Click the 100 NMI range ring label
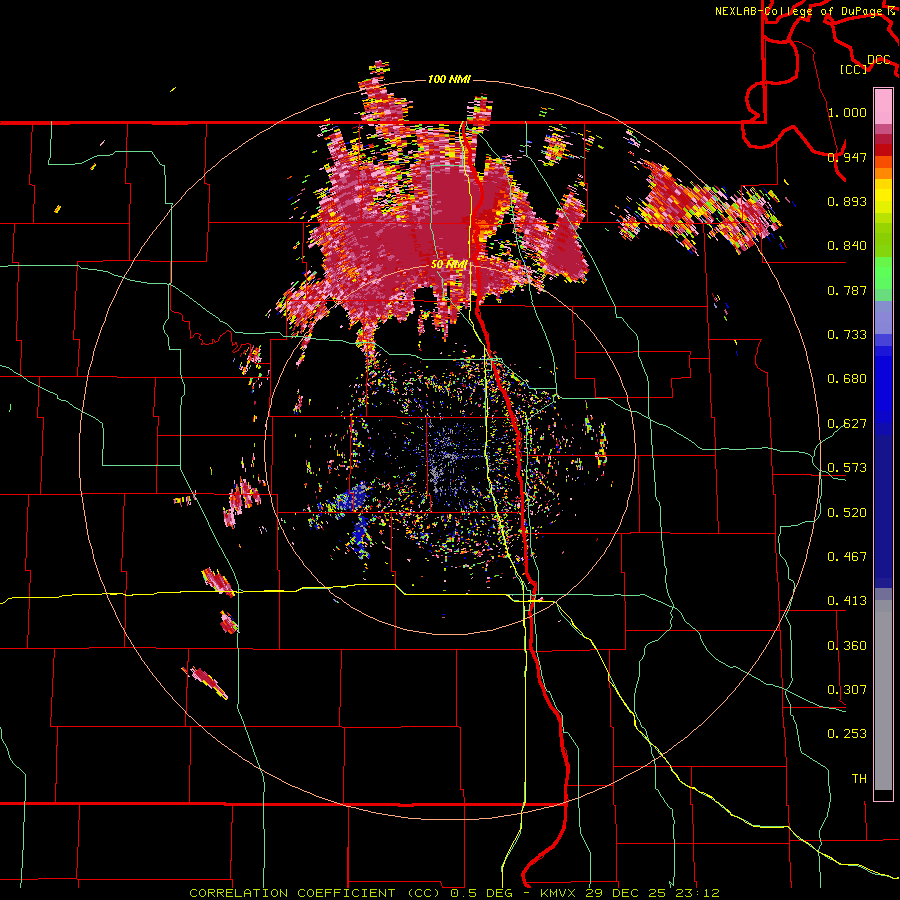This screenshot has height=900, width=900. [x=449, y=79]
